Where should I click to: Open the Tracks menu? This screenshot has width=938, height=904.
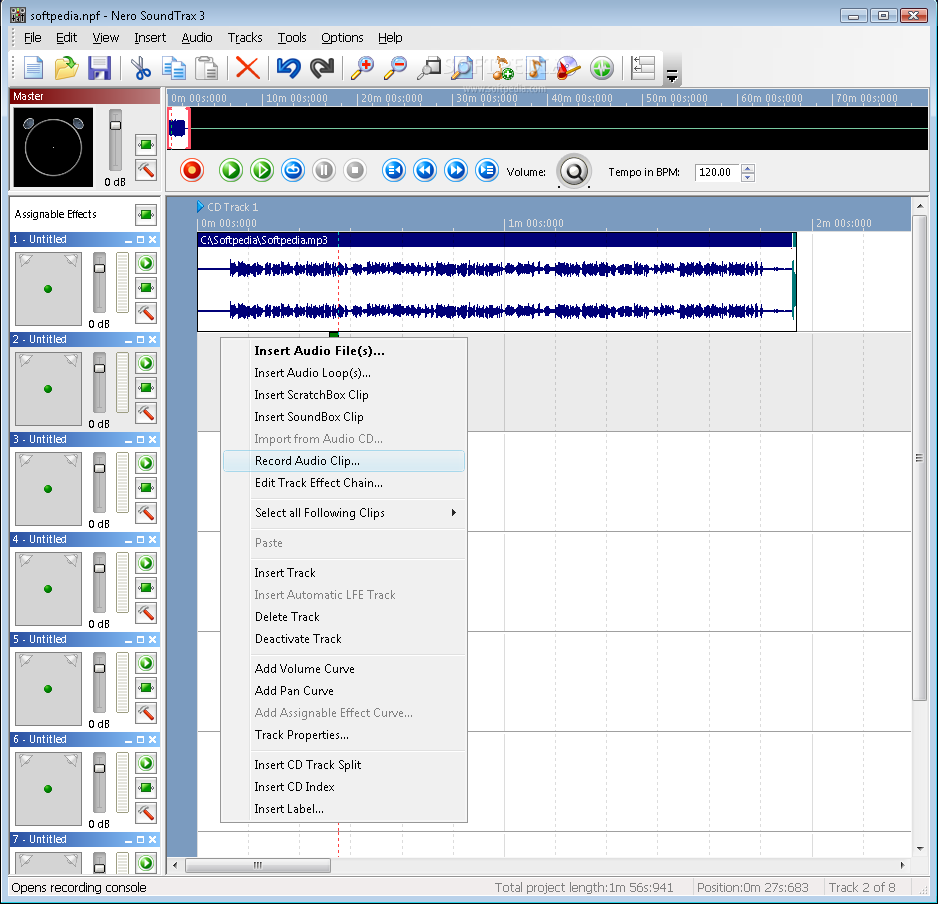(x=245, y=38)
